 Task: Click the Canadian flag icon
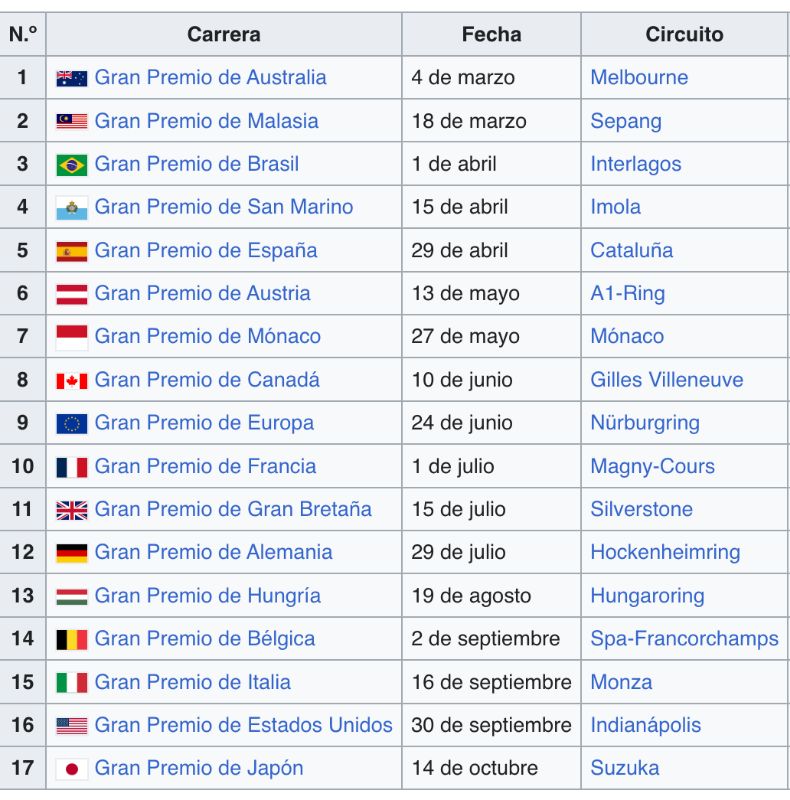point(71,381)
